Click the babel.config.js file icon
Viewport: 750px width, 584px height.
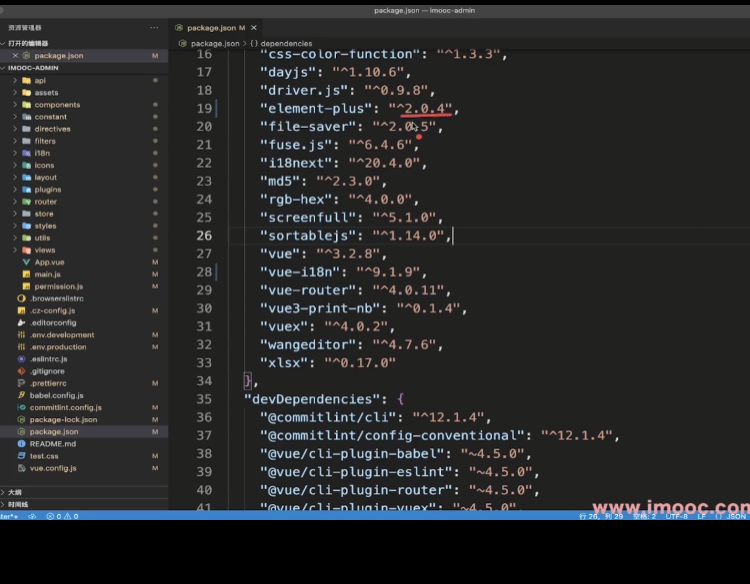(21, 395)
